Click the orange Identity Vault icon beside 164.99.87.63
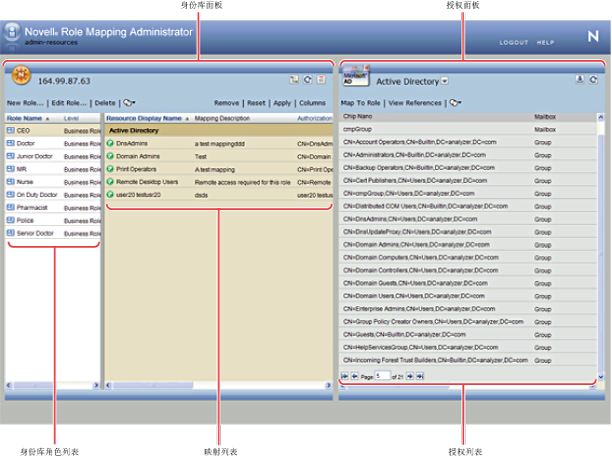 [21, 75]
